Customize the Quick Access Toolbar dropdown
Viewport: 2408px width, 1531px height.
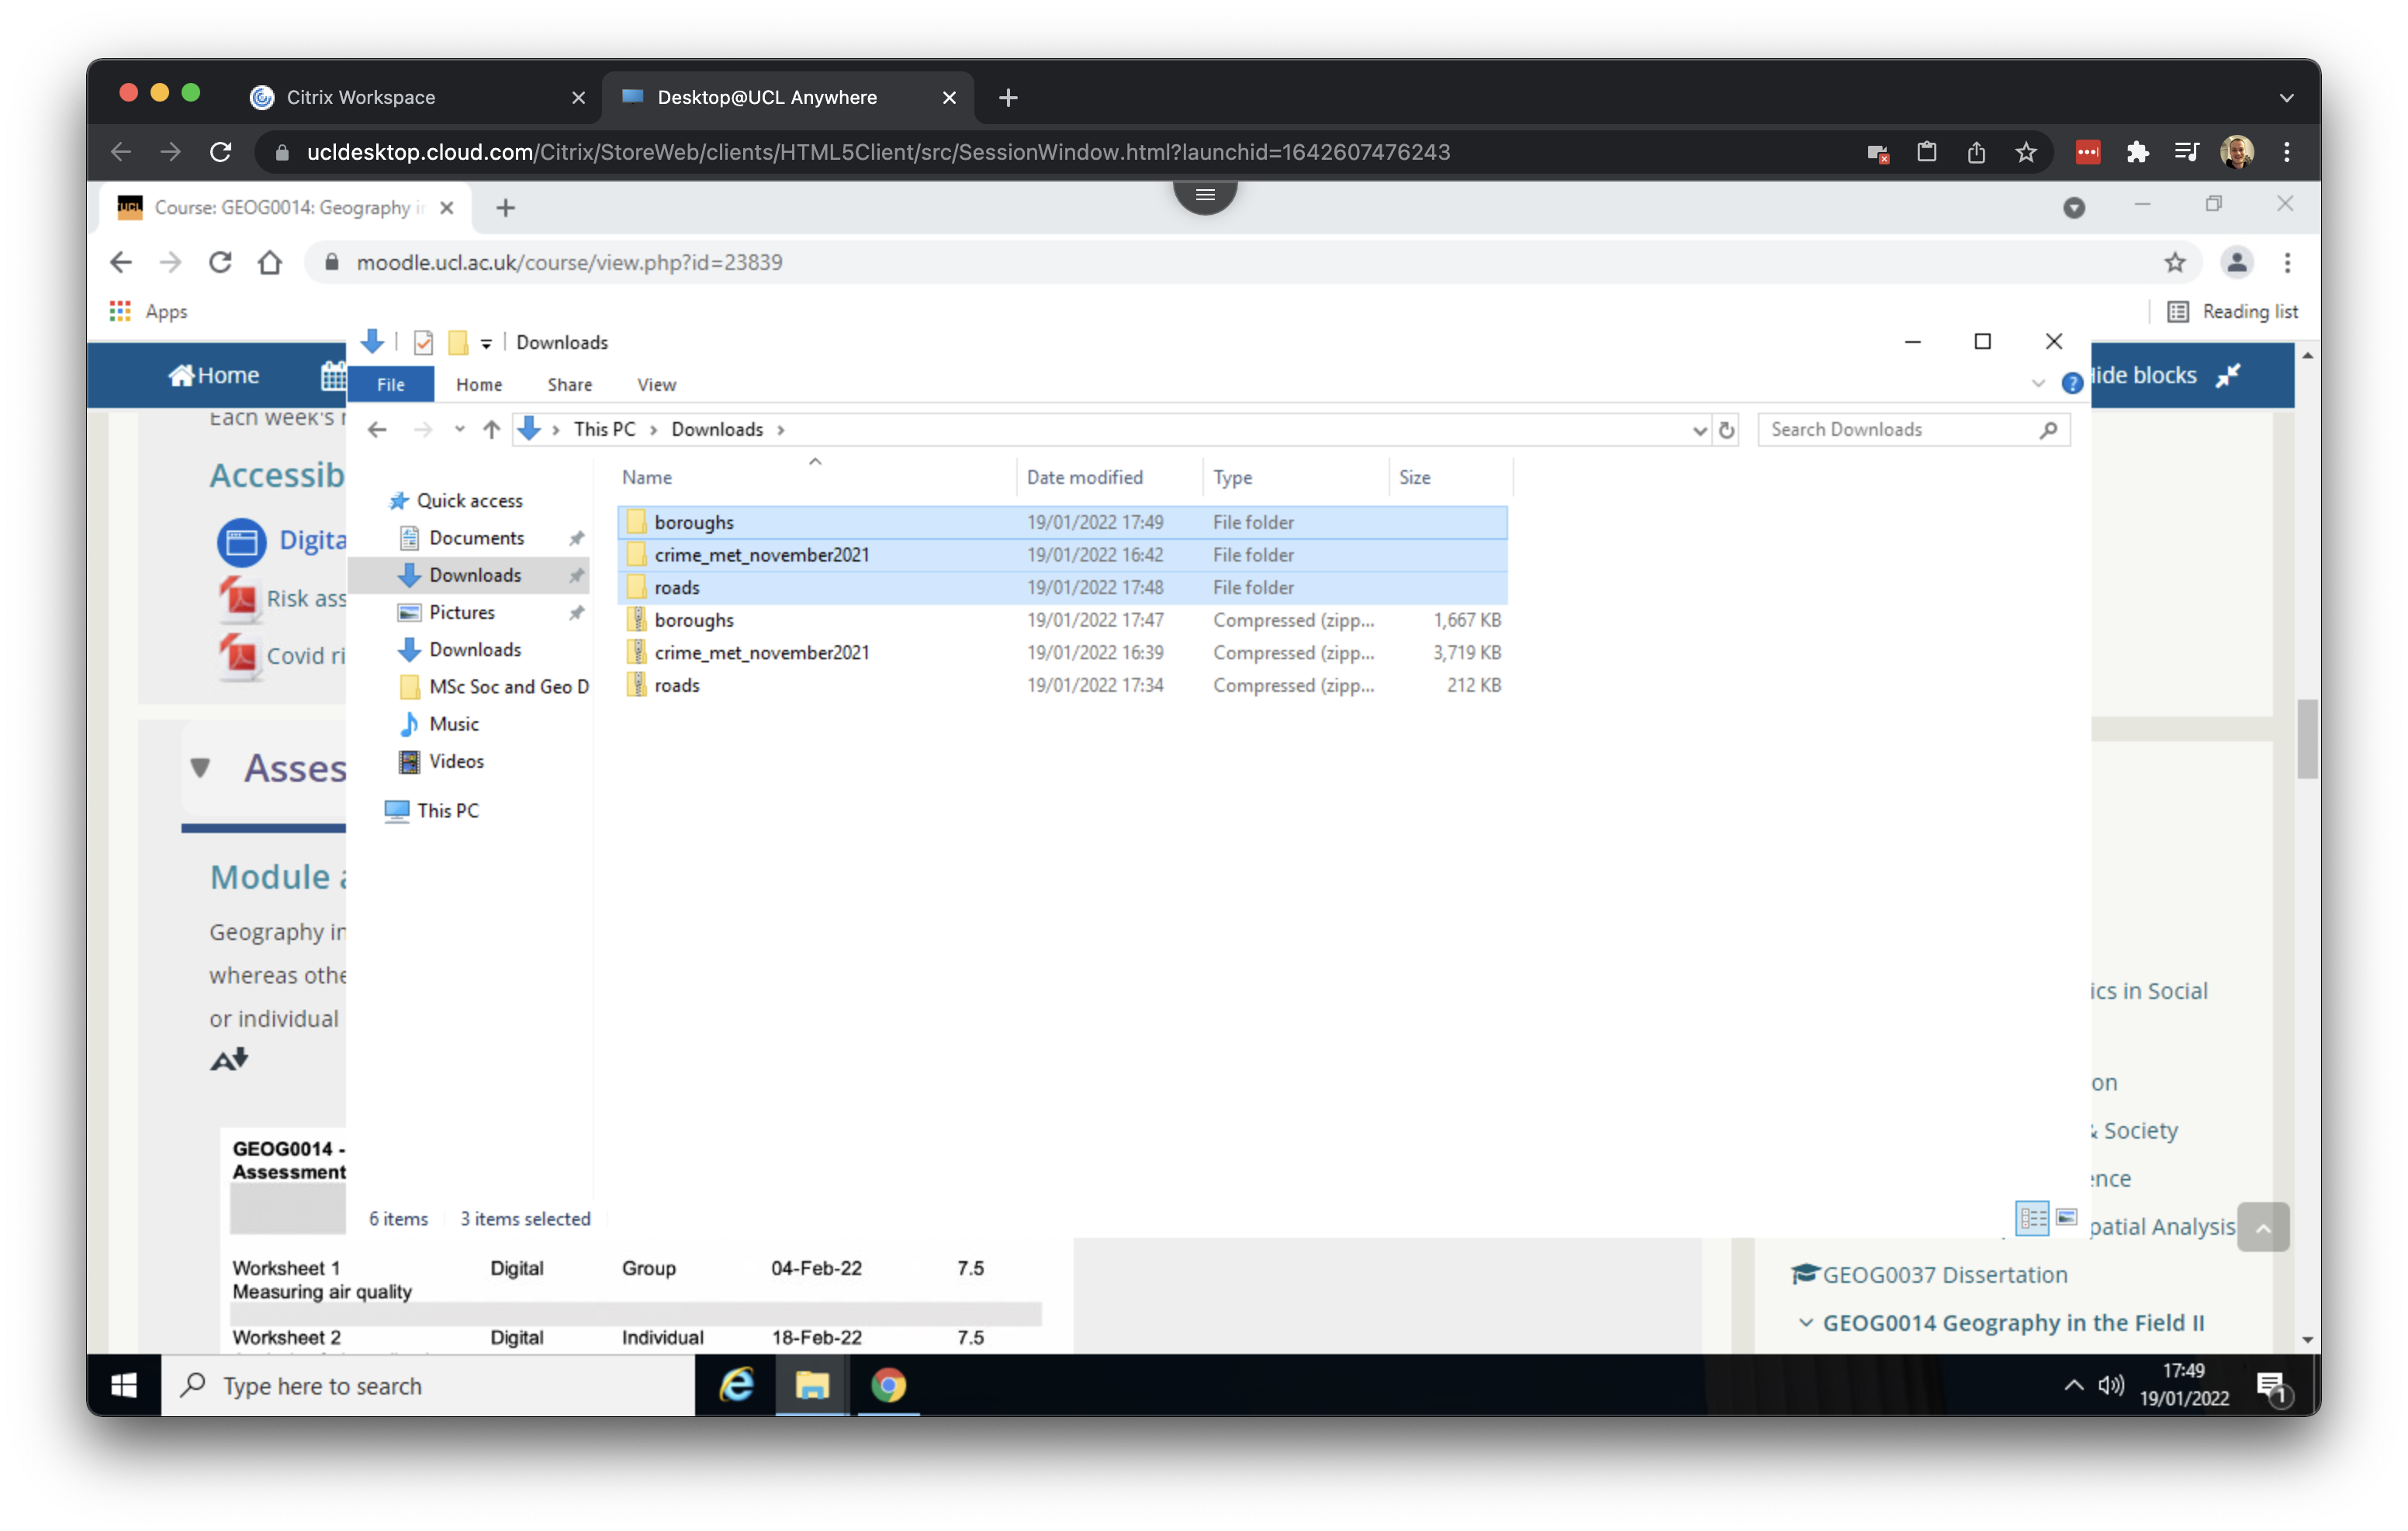click(487, 342)
